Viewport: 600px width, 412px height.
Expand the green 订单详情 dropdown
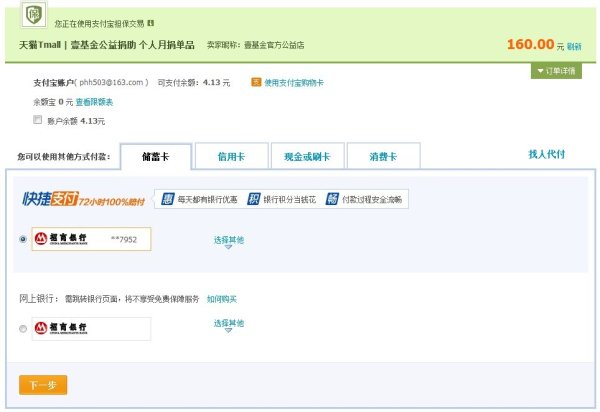[x=556, y=71]
